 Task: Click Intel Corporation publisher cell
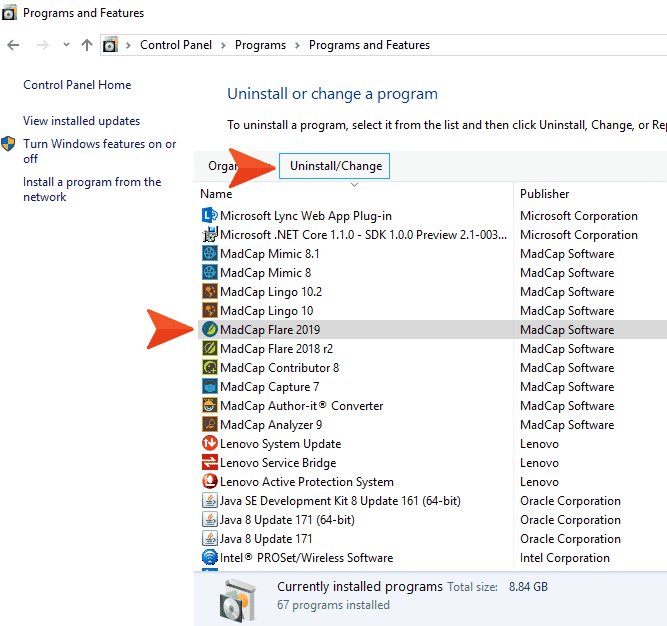tap(564, 558)
